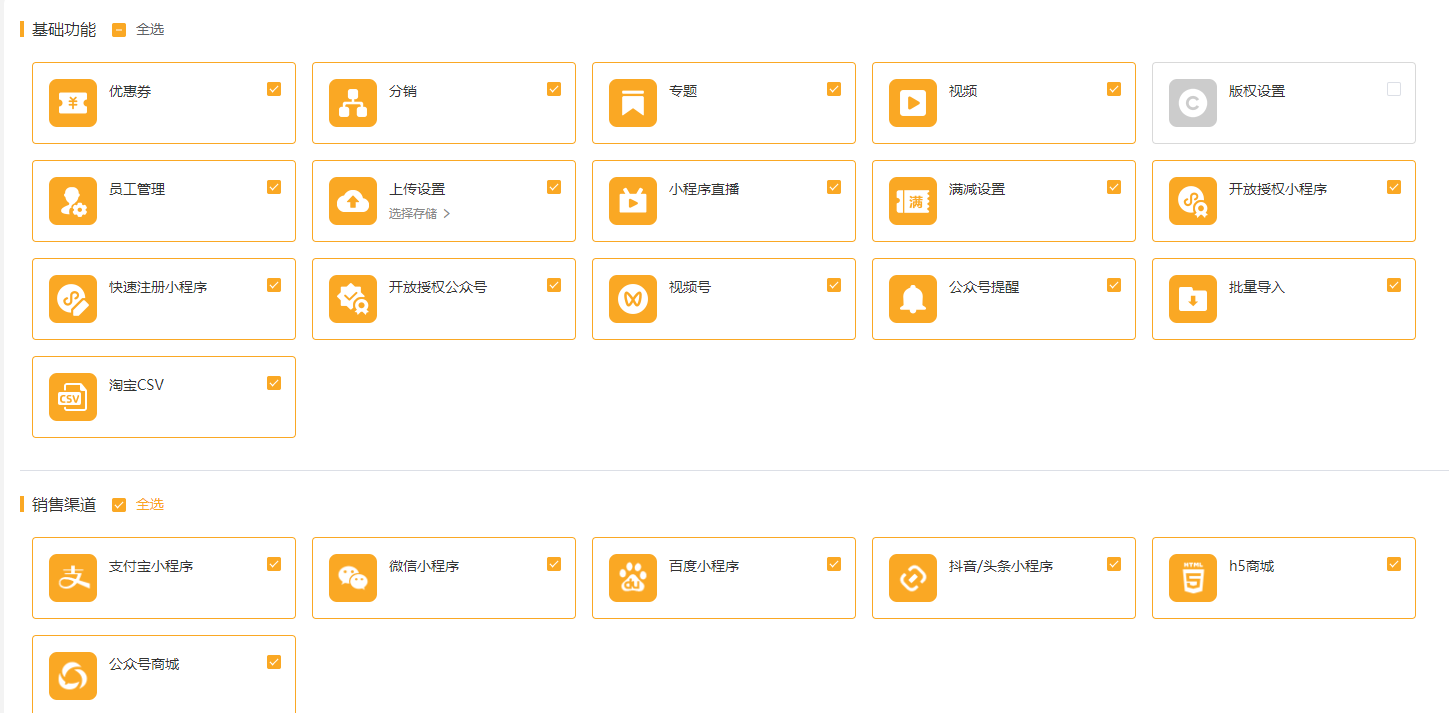Click the 批量导入 label text

click(1257, 287)
